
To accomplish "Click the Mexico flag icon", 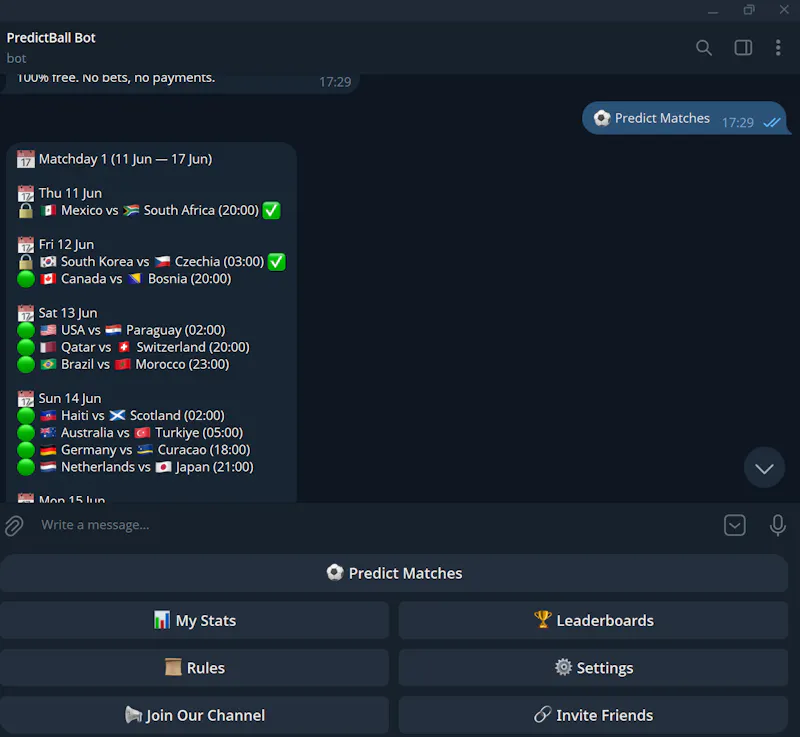I will pos(48,210).
